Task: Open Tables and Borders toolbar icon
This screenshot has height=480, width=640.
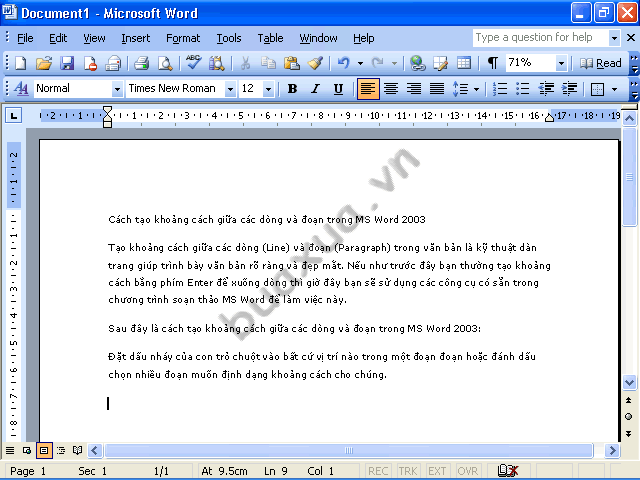Action: click(x=441, y=63)
